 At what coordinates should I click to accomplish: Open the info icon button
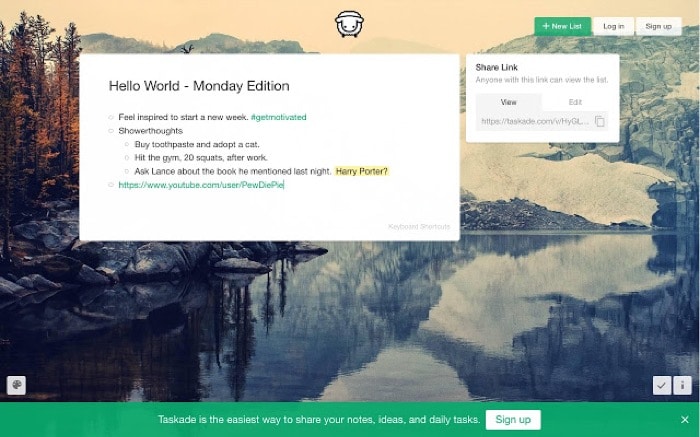pos(683,385)
